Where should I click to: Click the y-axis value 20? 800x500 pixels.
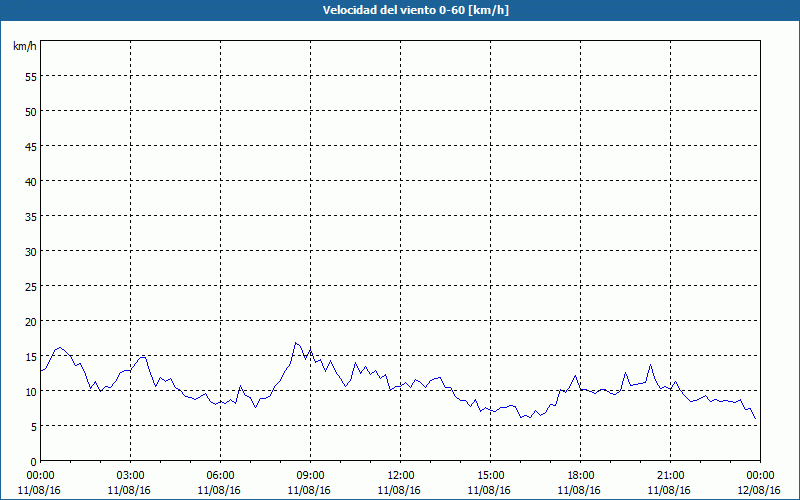pos(31,321)
